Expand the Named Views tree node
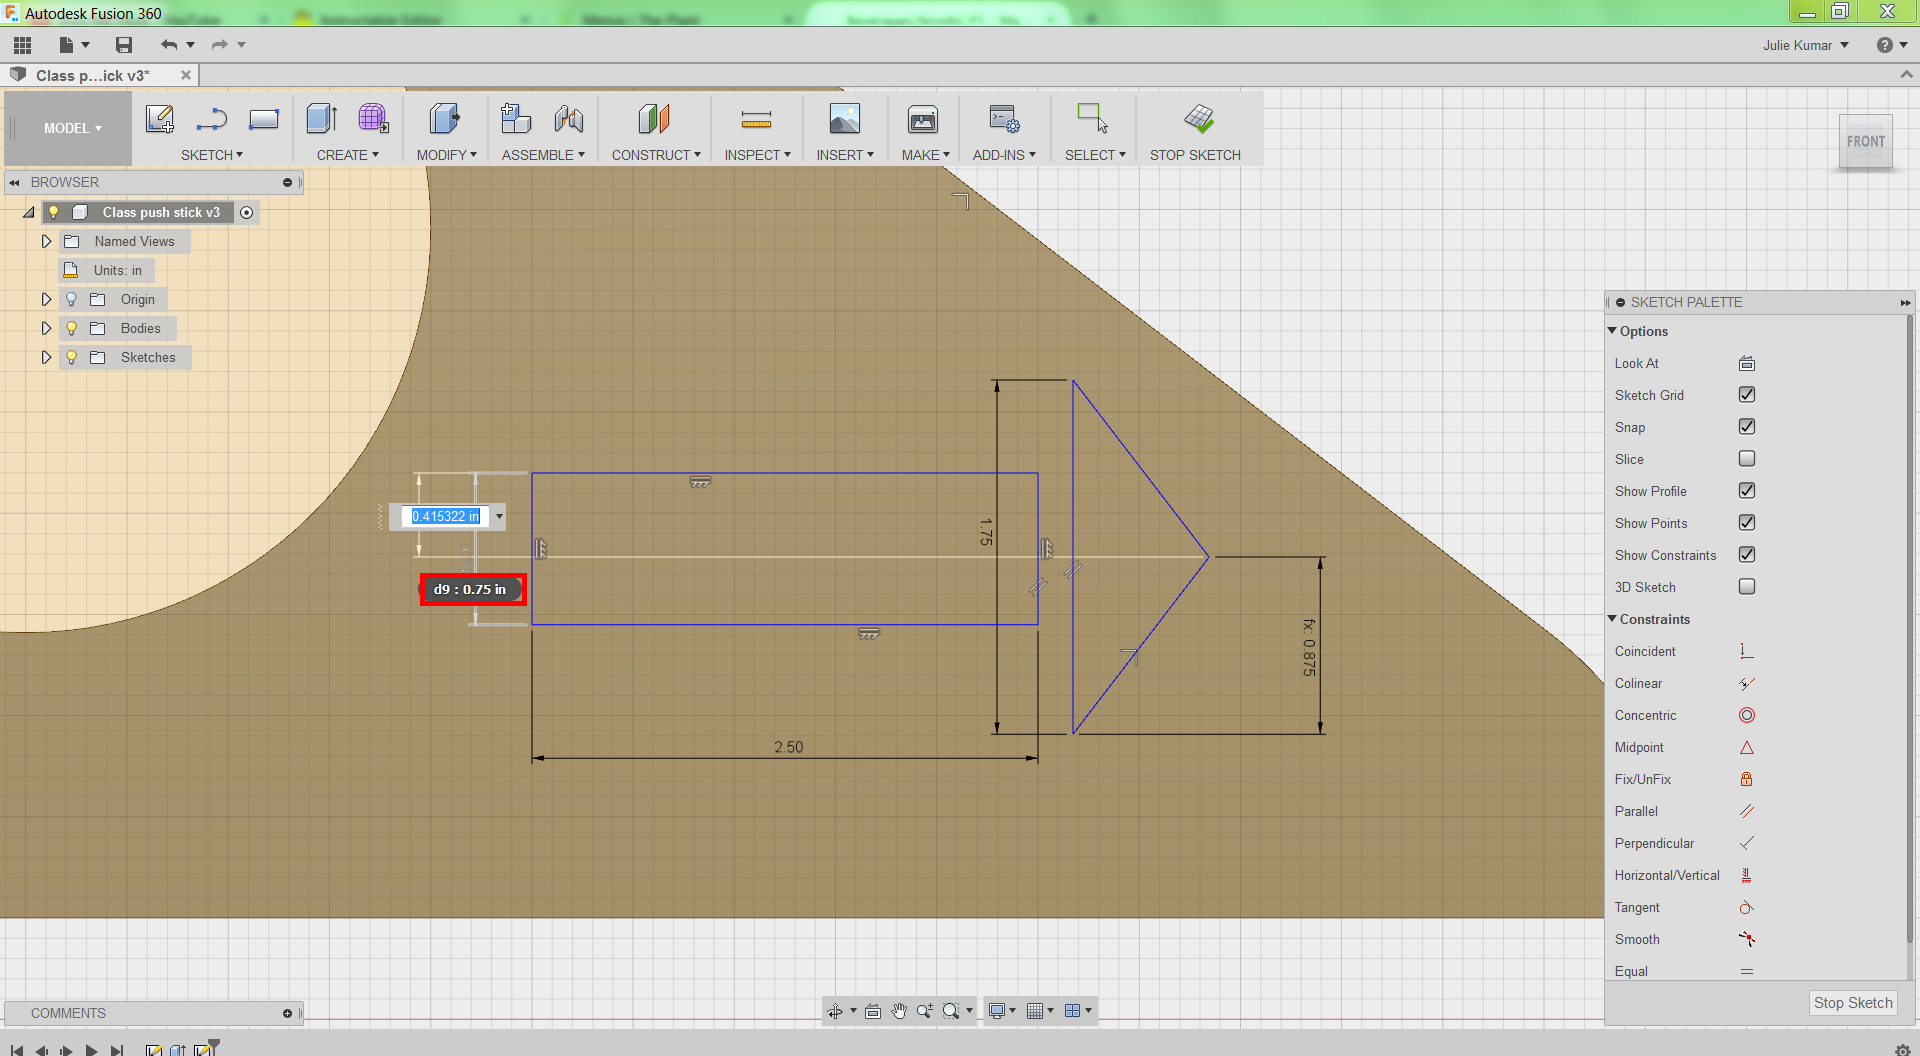This screenshot has height=1056, width=1920. coord(46,241)
